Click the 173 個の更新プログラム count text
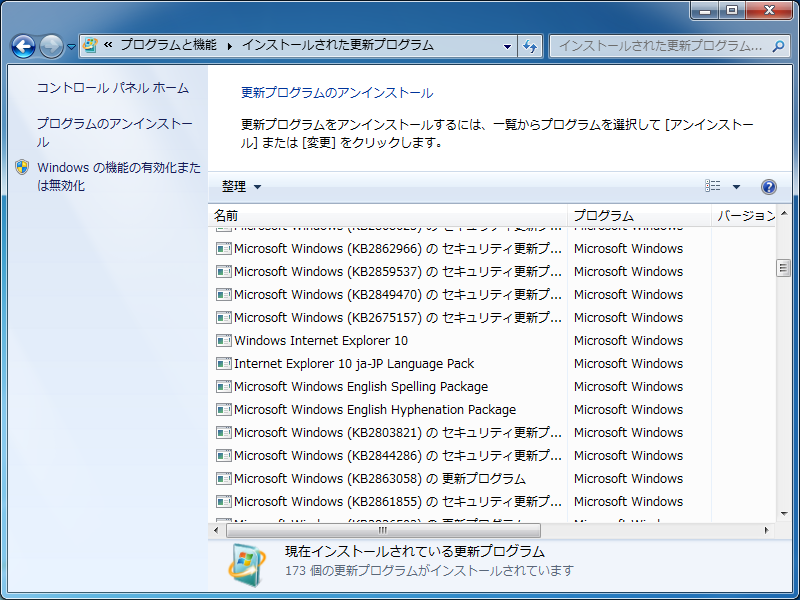Image resolution: width=800 pixels, height=600 pixels. pos(429,570)
